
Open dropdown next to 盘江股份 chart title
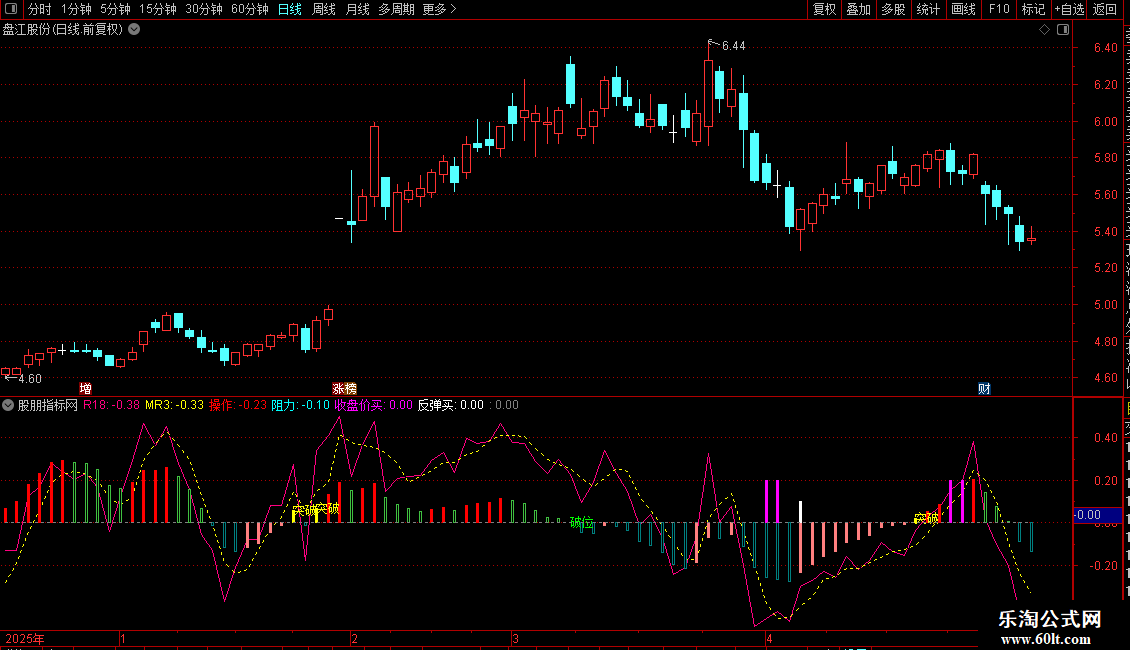coord(134,30)
